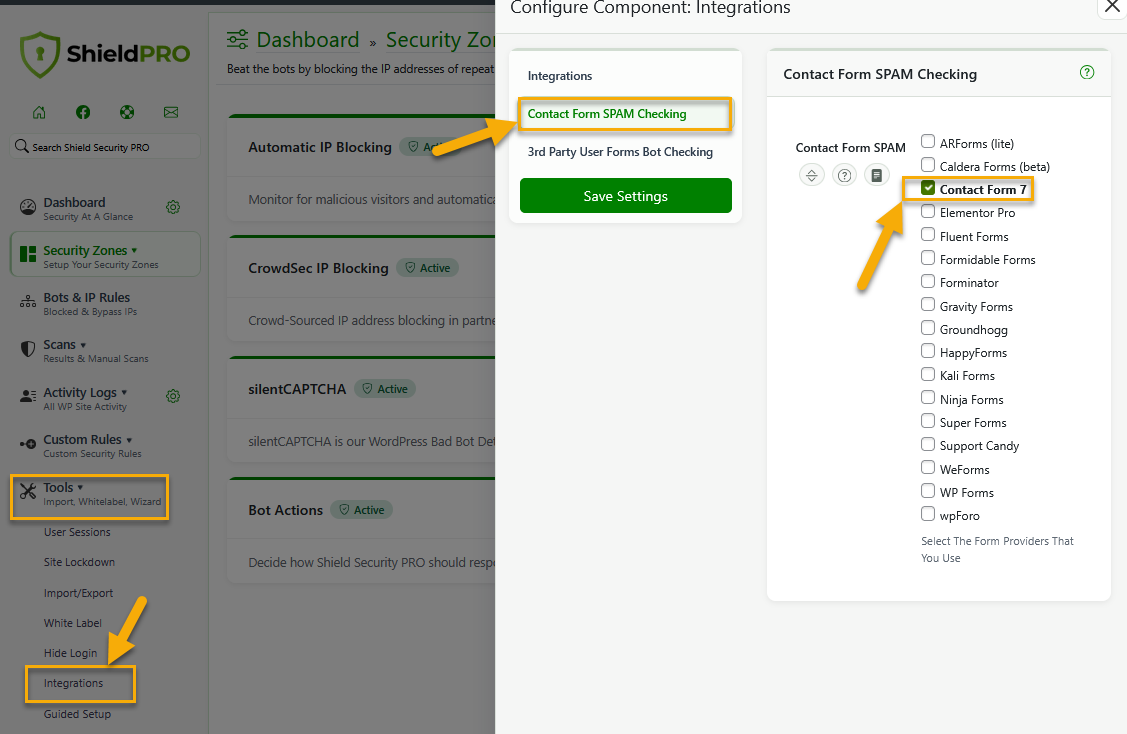Click the Custom Rules icon

pyautogui.click(x=27, y=444)
